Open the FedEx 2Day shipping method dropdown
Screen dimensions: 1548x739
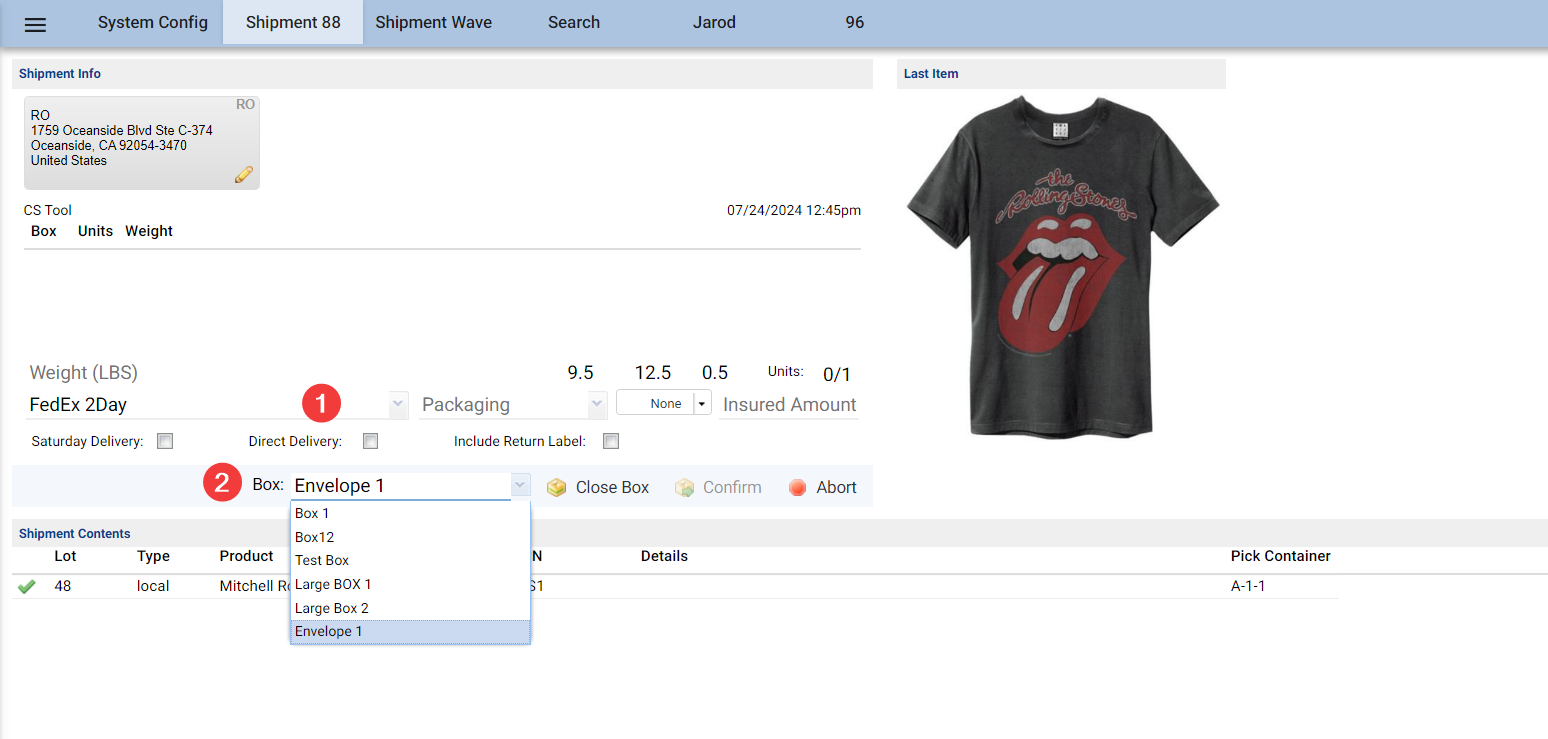coord(399,405)
